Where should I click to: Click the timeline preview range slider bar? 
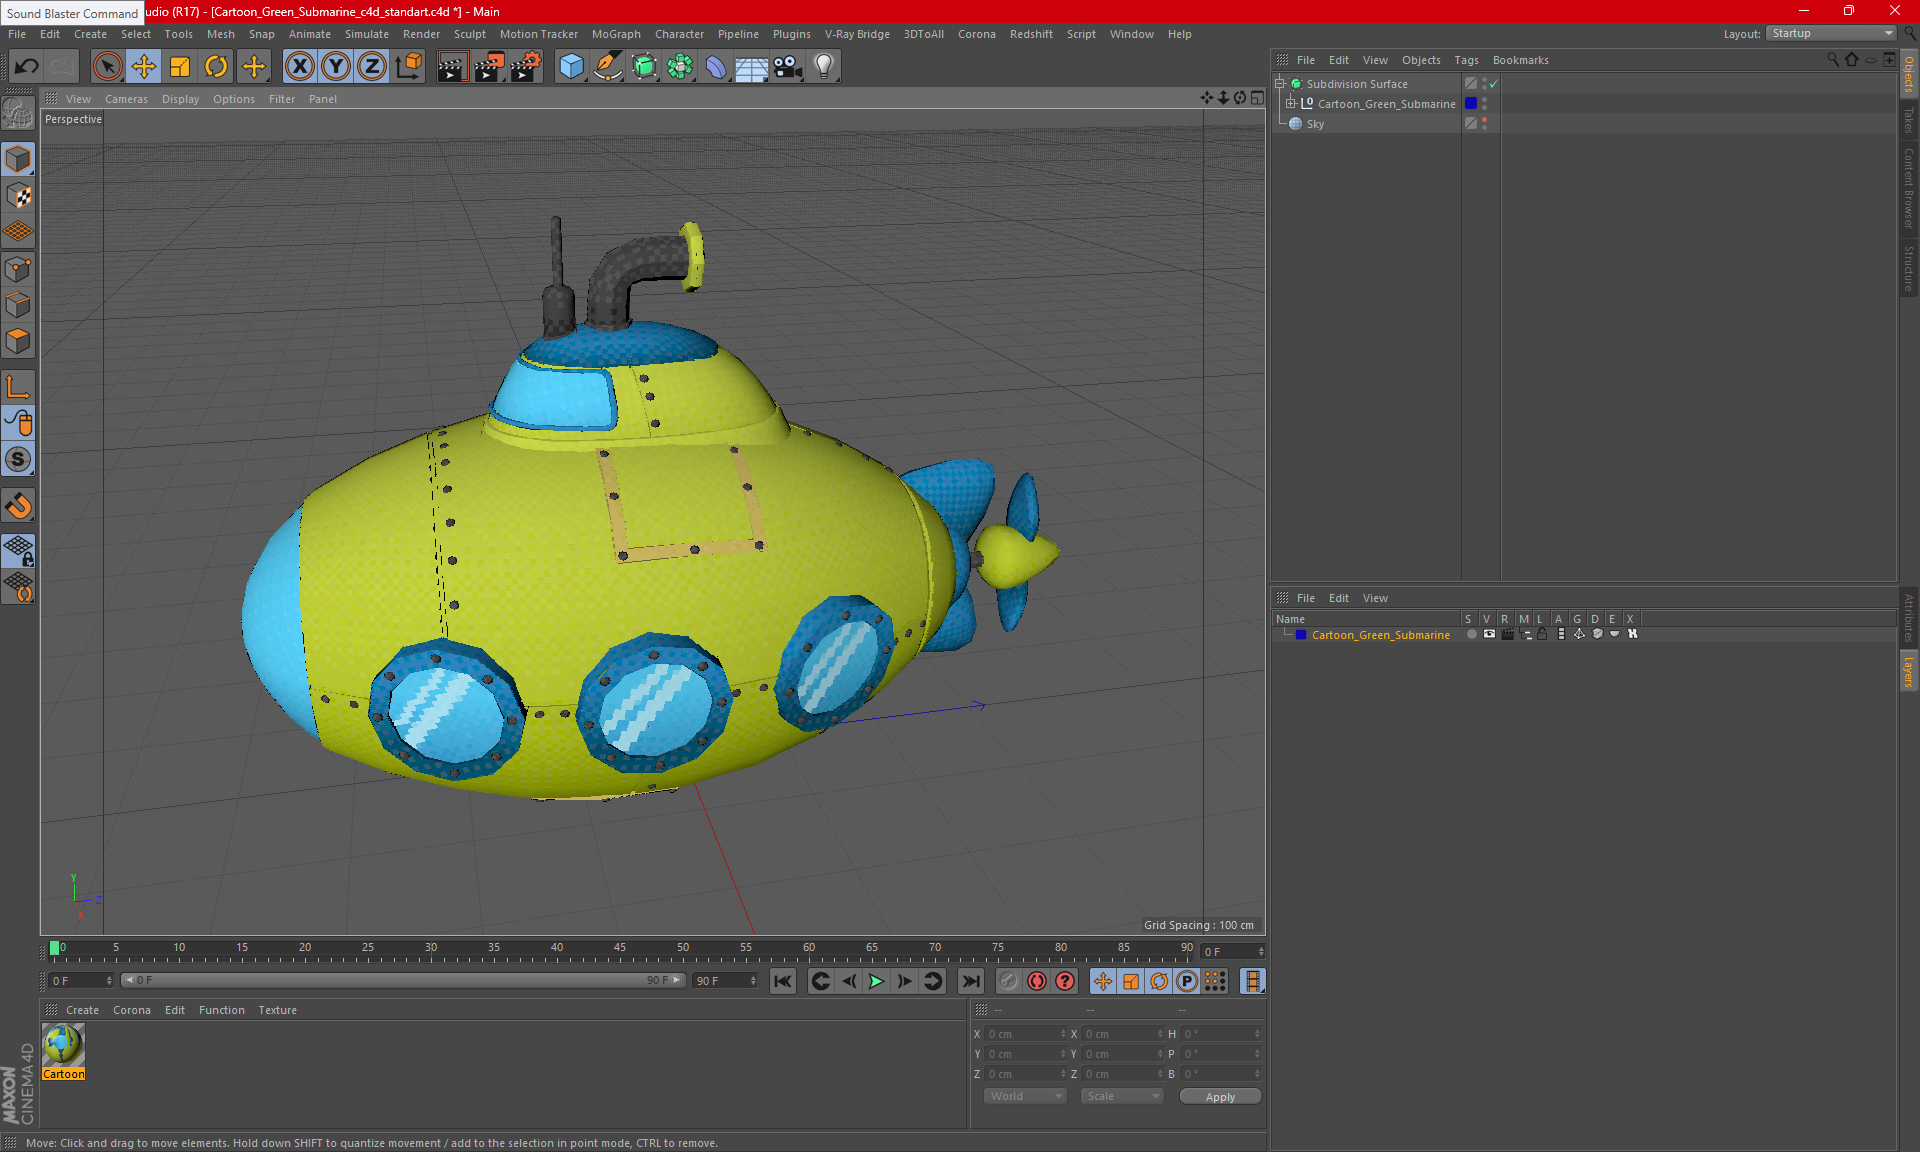[x=403, y=981]
